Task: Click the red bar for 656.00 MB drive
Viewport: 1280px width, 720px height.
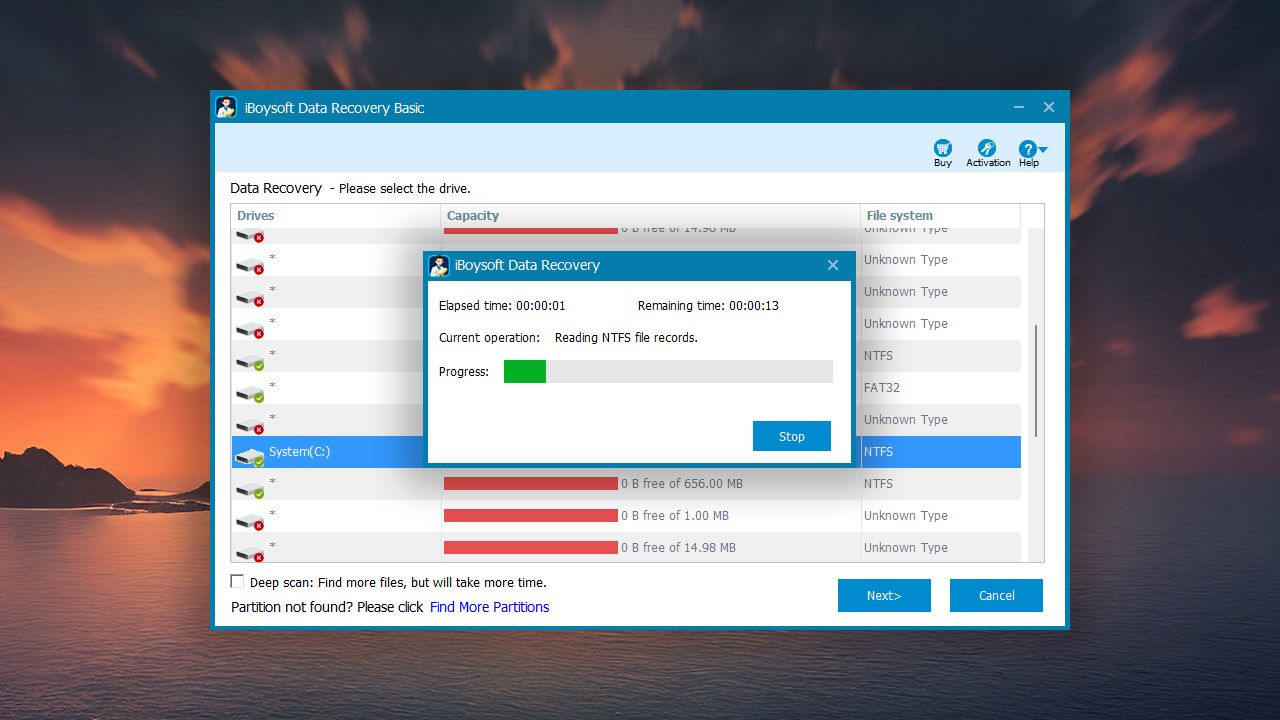Action: 531,484
